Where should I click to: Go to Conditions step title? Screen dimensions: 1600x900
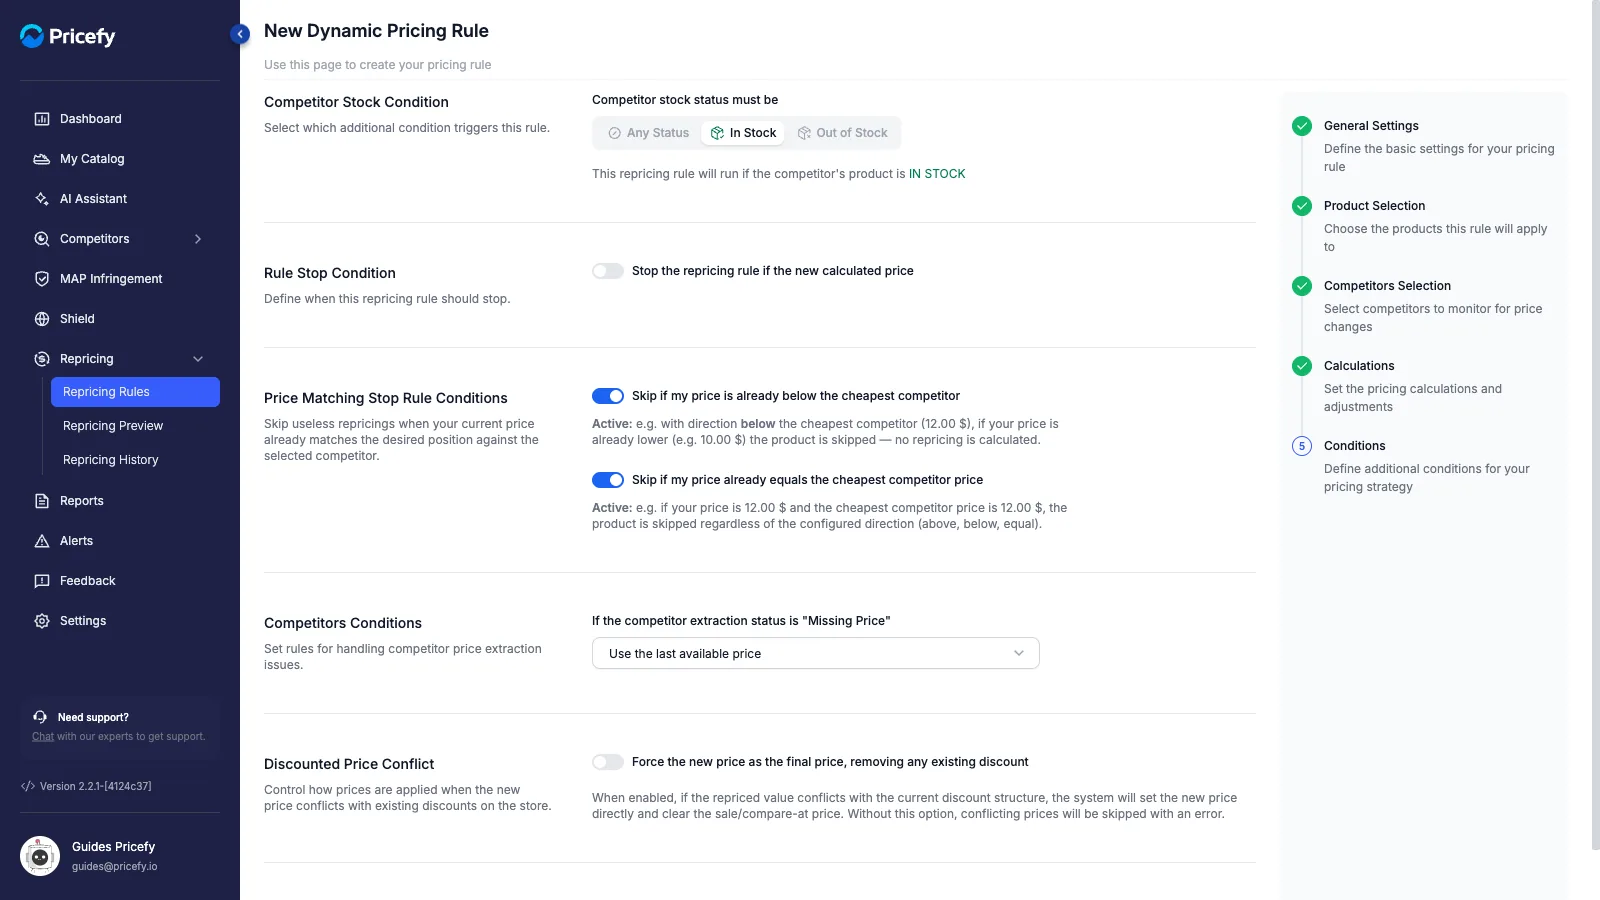click(1354, 446)
